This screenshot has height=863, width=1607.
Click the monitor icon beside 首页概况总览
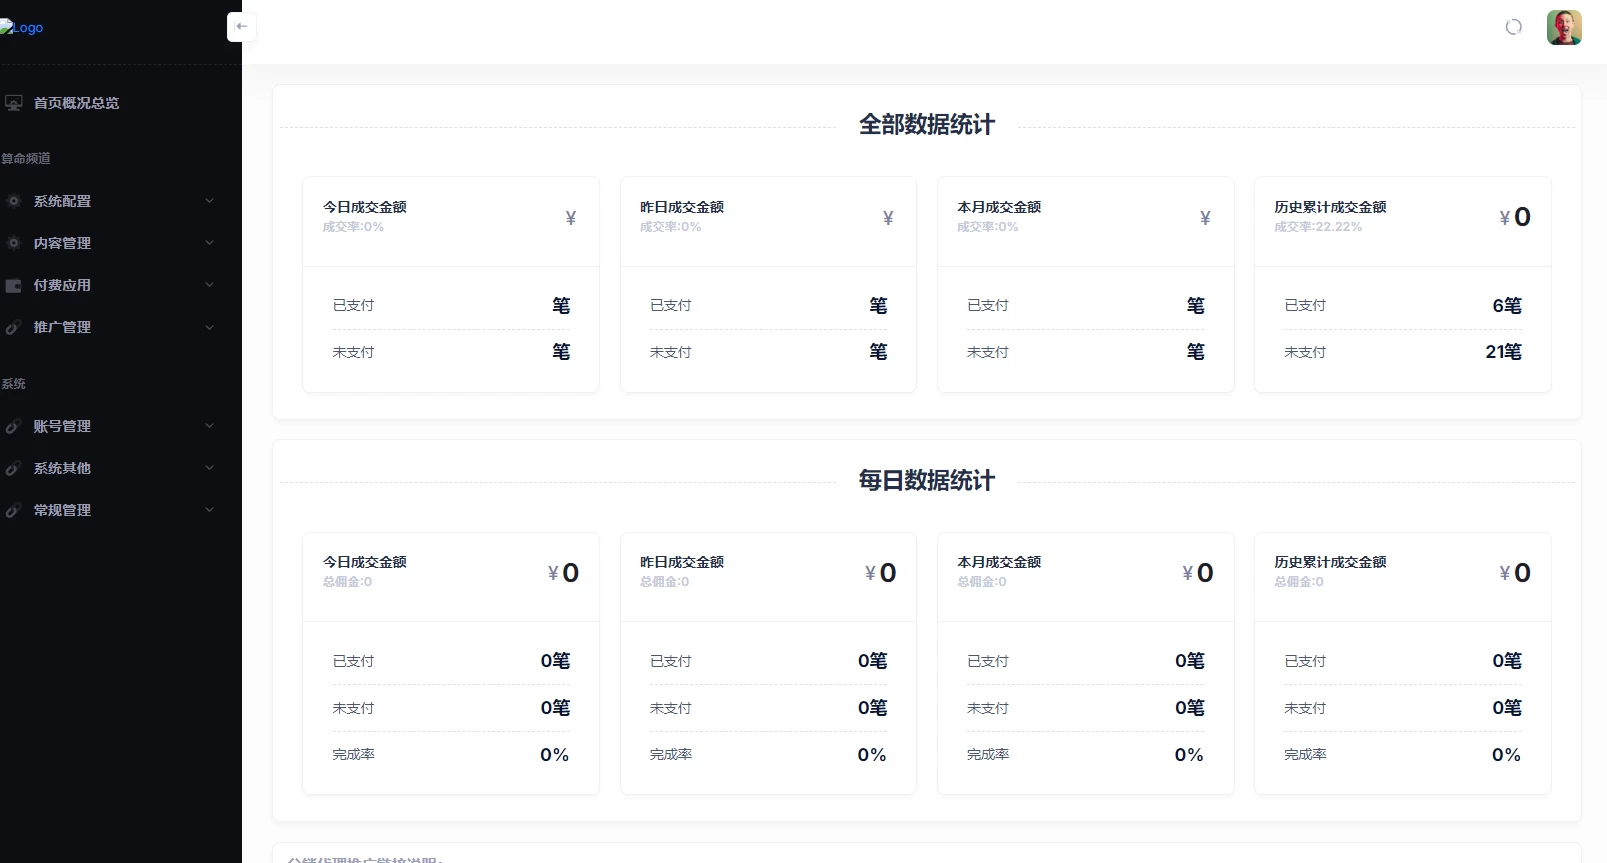(14, 103)
